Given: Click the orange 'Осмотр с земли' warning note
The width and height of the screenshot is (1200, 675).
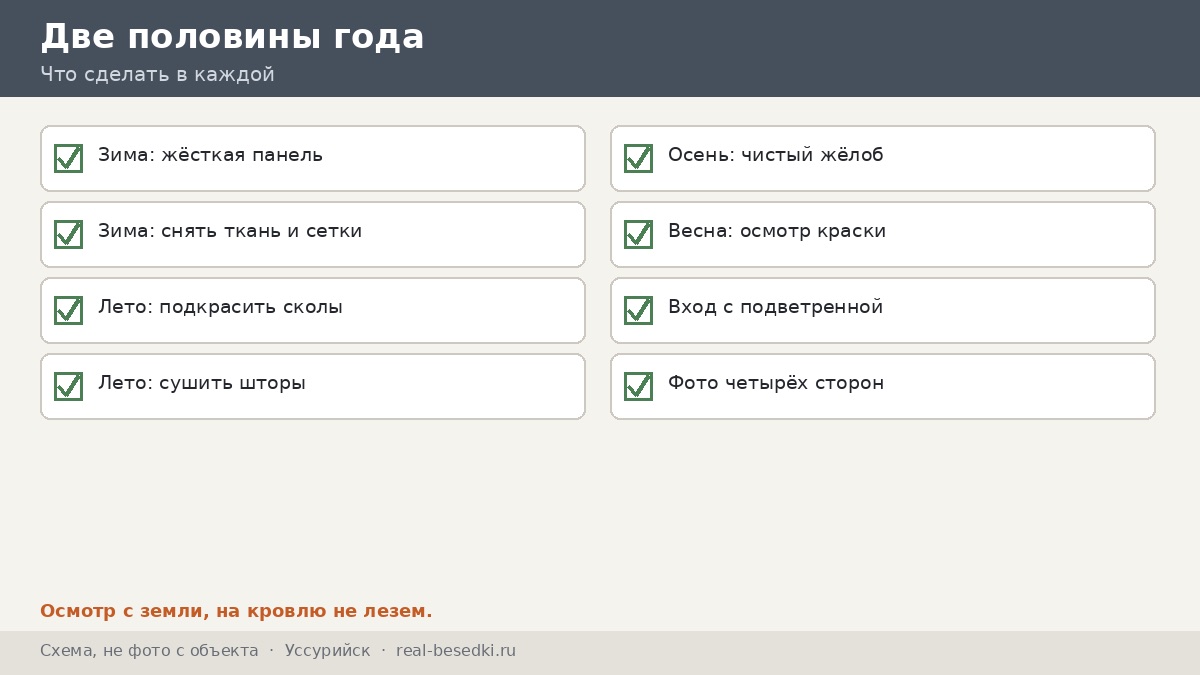Looking at the screenshot, I should (x=236, y=611).
